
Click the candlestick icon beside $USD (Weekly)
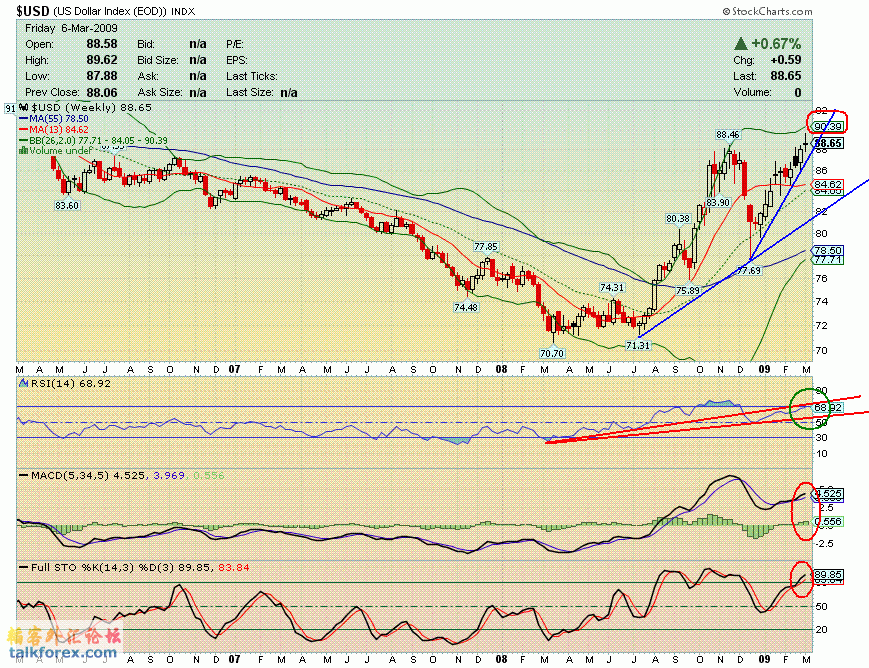pos(24,108)
